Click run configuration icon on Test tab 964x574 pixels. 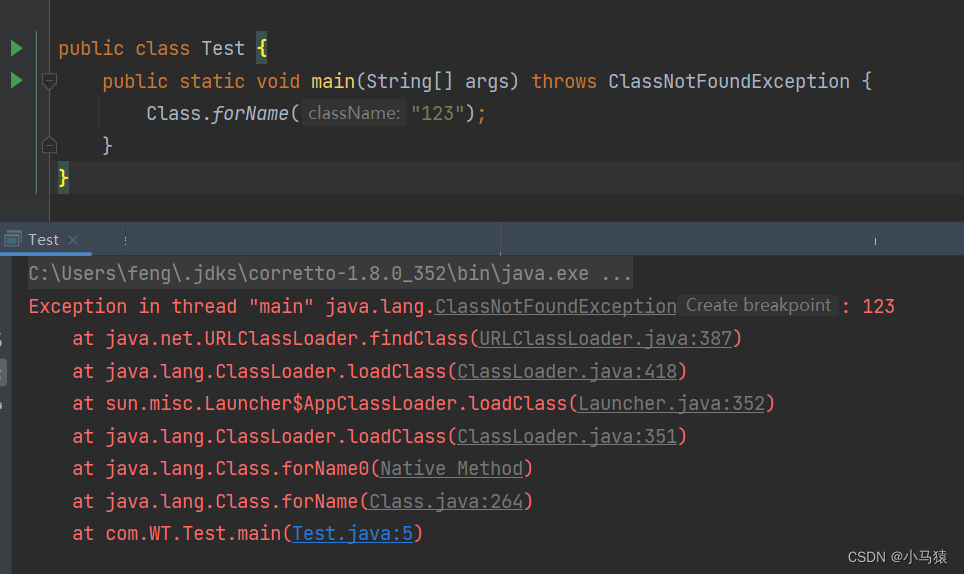point(12,240)
